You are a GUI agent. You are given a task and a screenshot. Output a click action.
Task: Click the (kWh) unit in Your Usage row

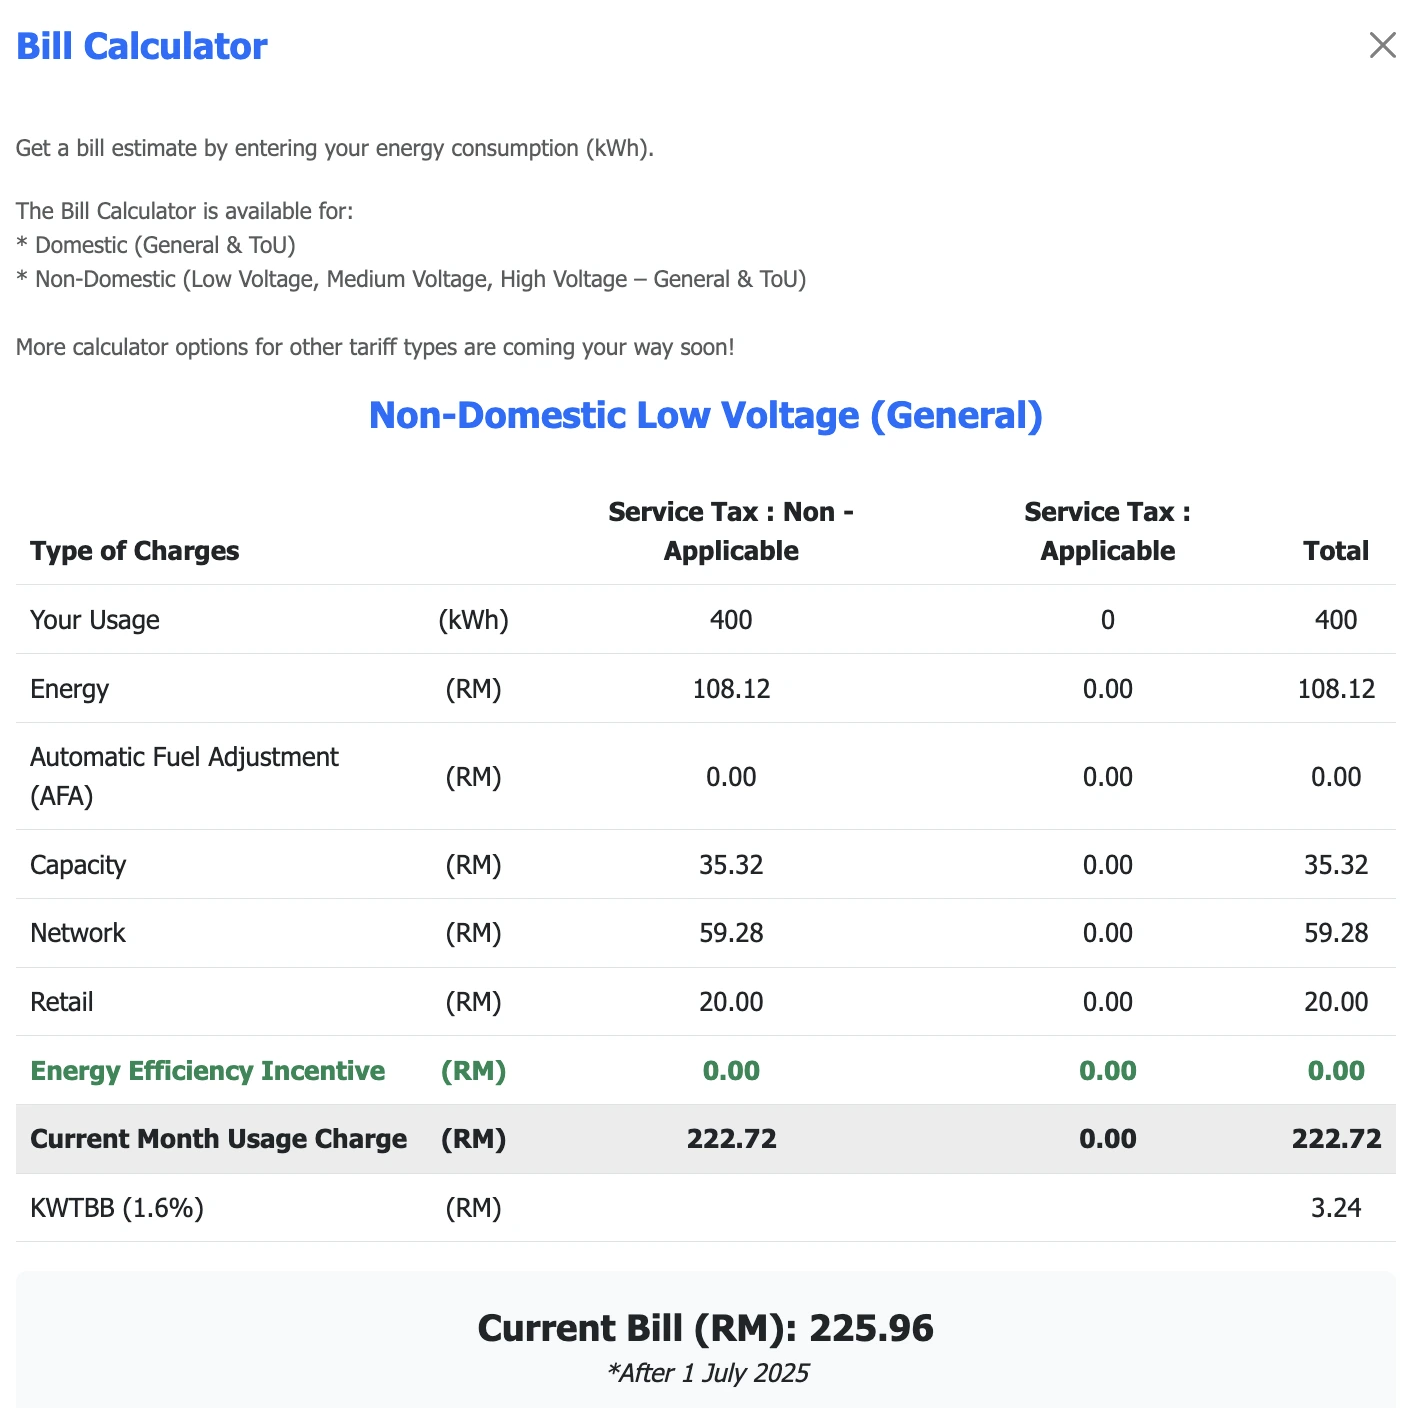coord(474,620)
